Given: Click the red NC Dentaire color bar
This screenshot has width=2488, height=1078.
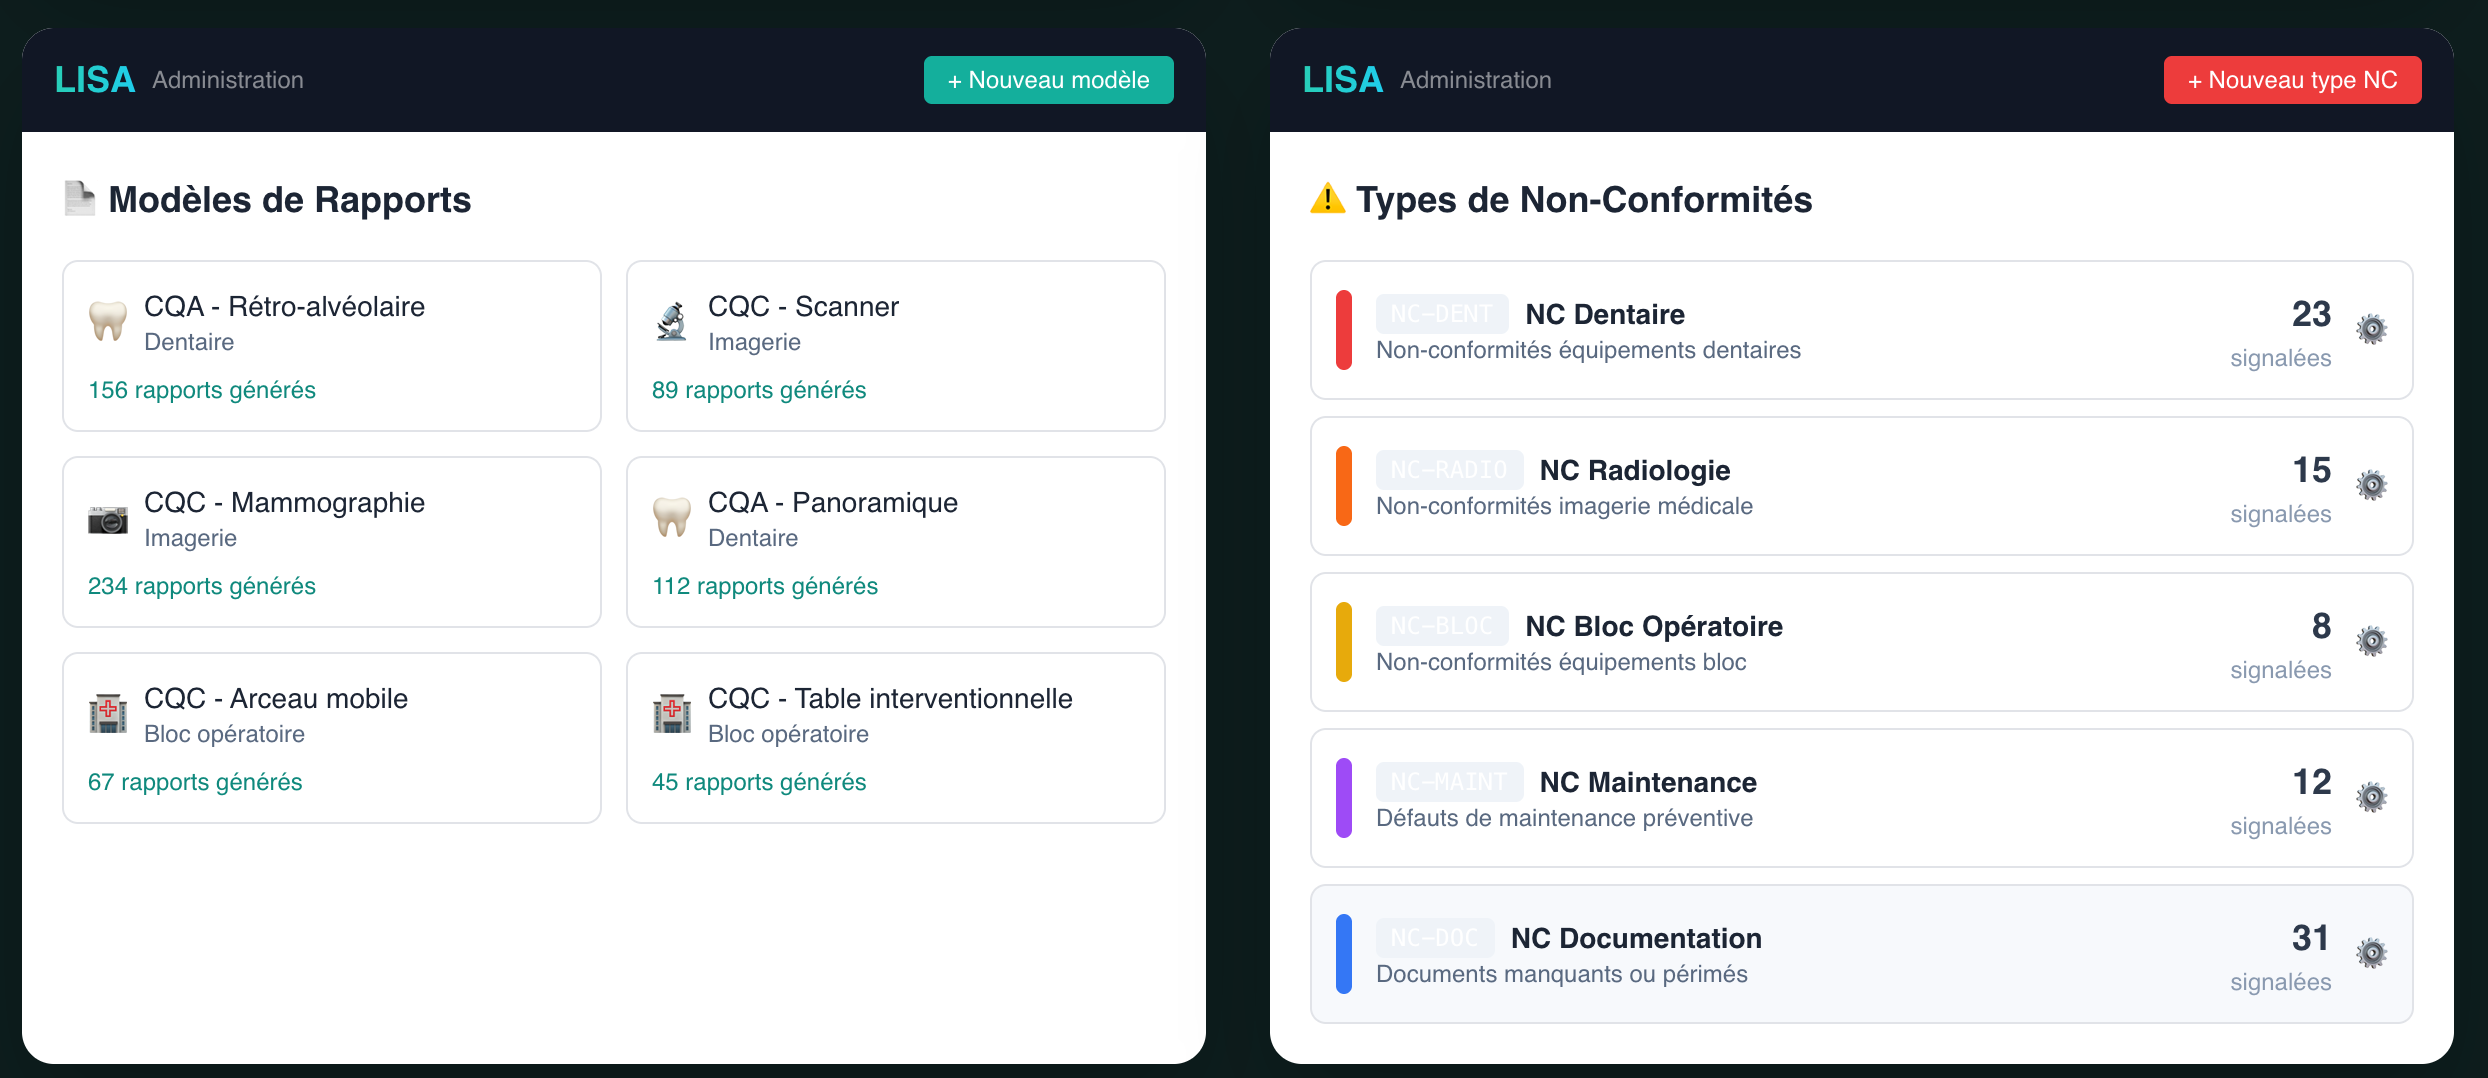Looking at the screenshot, I should click(1344, 330).
